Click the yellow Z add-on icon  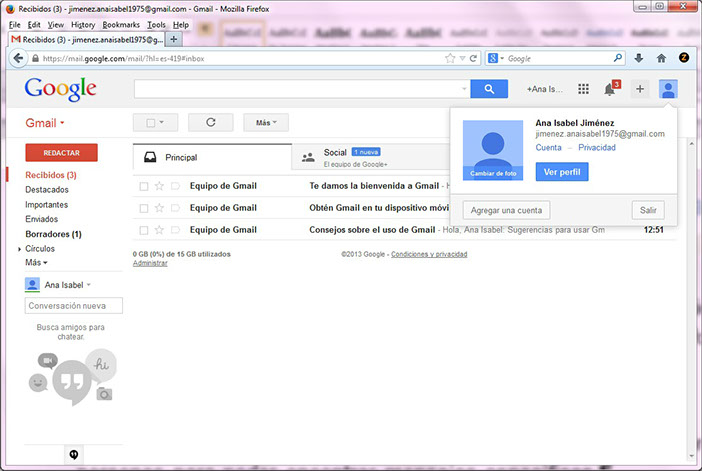(684, 57)
